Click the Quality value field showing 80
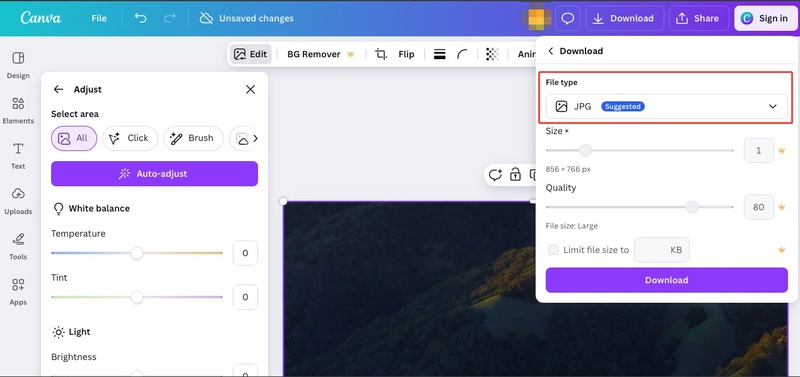The width and height of the screenshot is (800, 377). point(759,207)
